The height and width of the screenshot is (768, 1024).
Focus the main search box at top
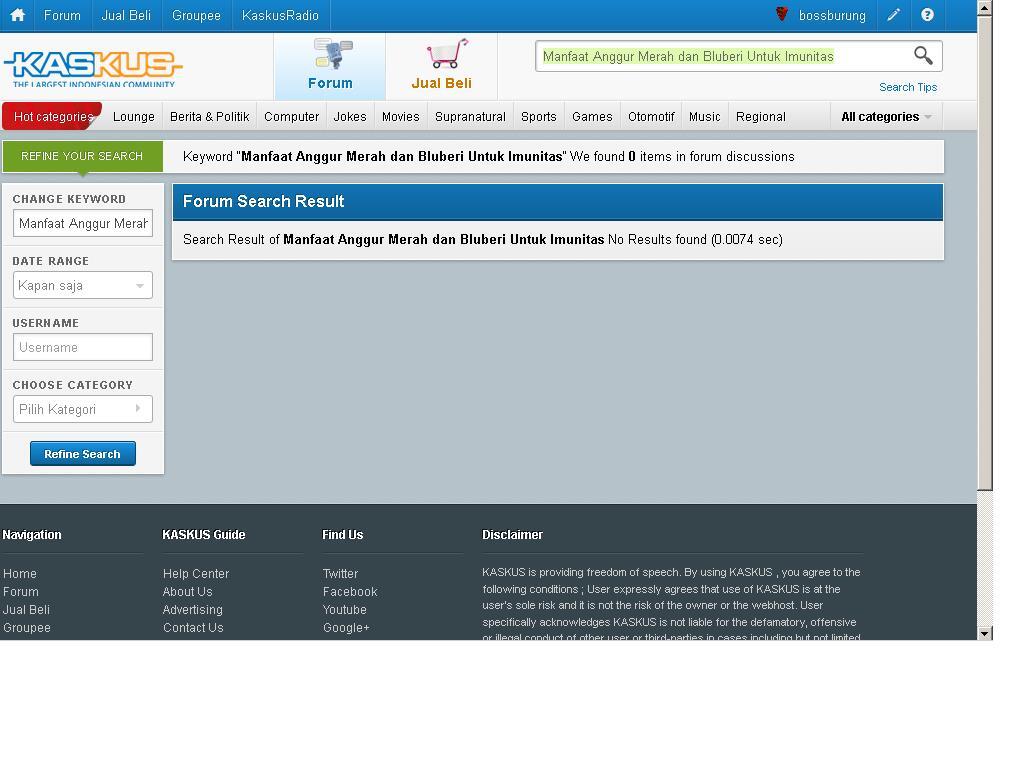click(724, 56)
